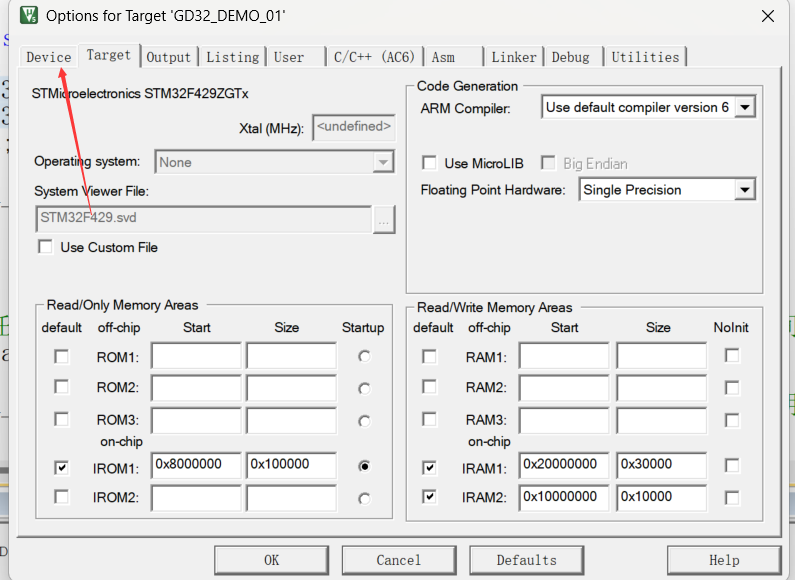The width and height of the screenshot is (795, 580).
Task: Edit IRAM1 Size 0x30000
Action: (662, 465)
